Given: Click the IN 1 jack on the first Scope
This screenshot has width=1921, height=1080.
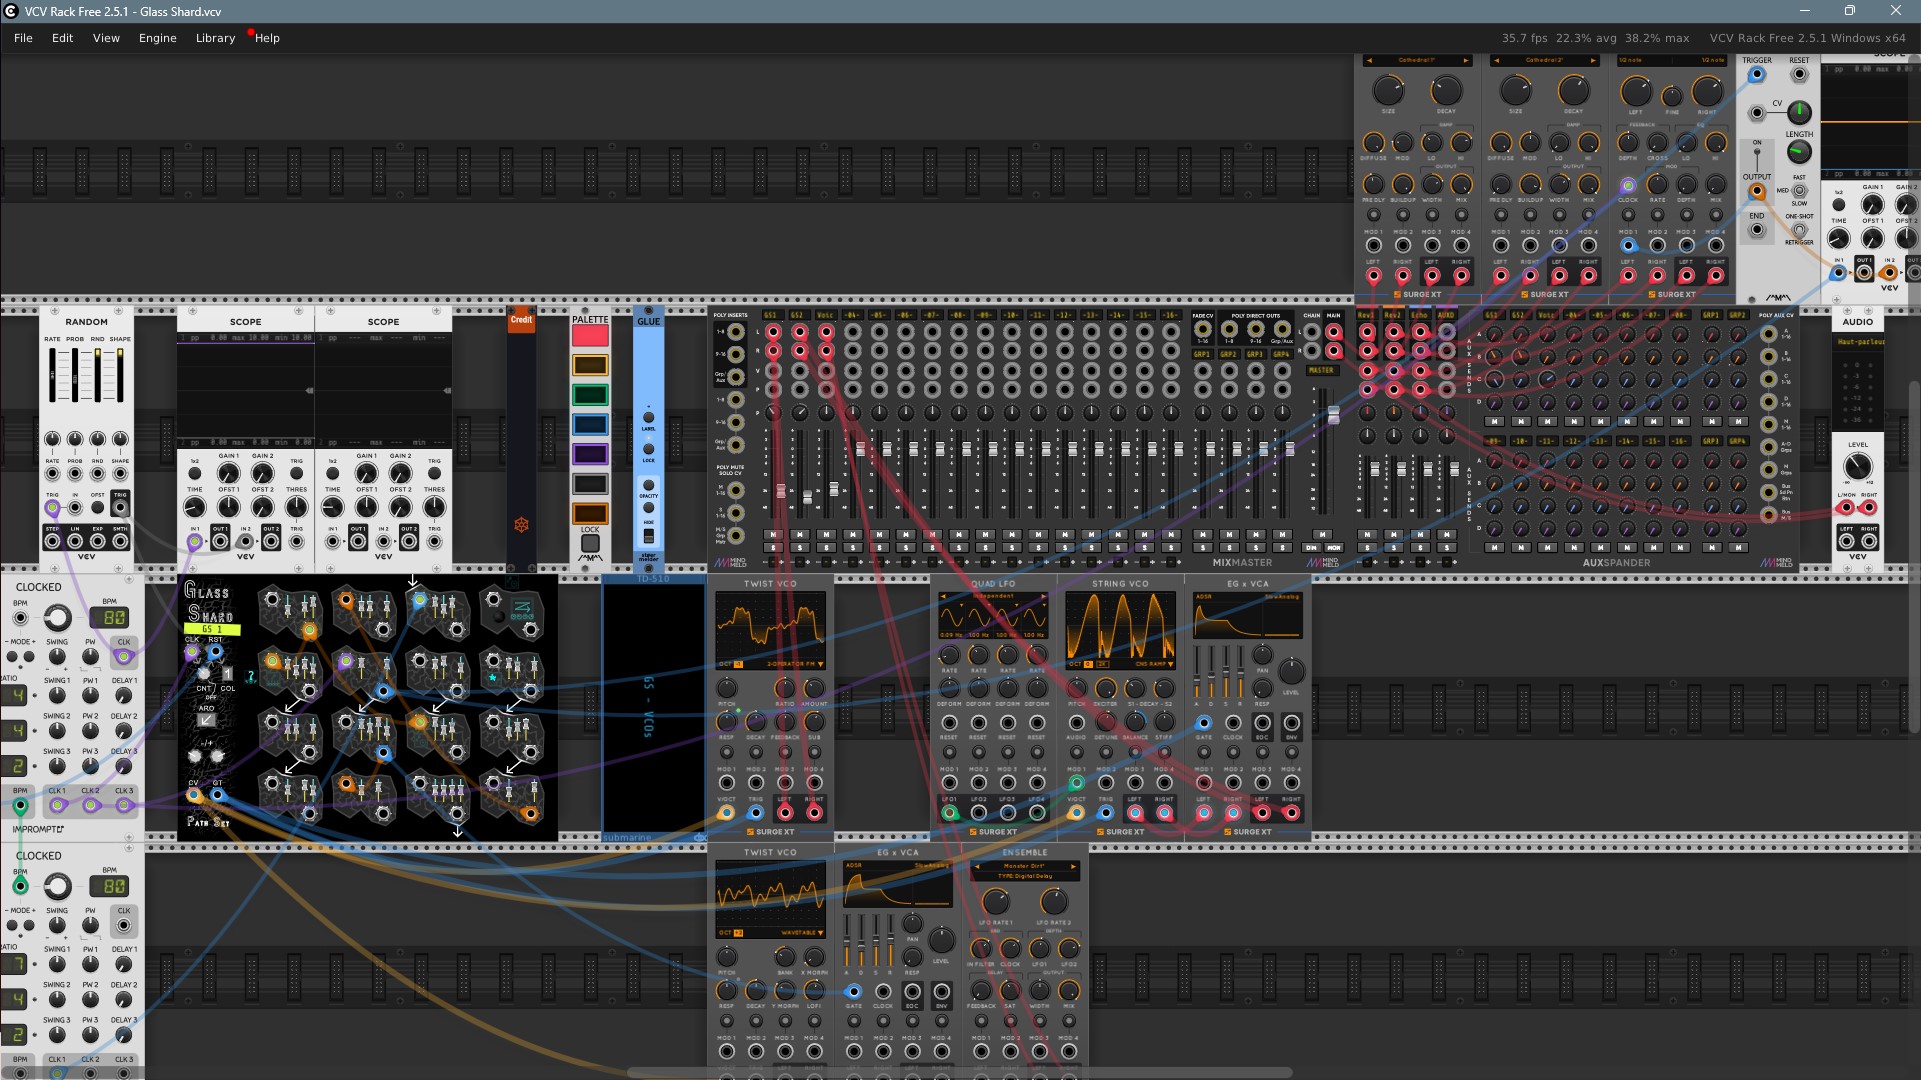Looking at the screenshot, I should (195, 541).
